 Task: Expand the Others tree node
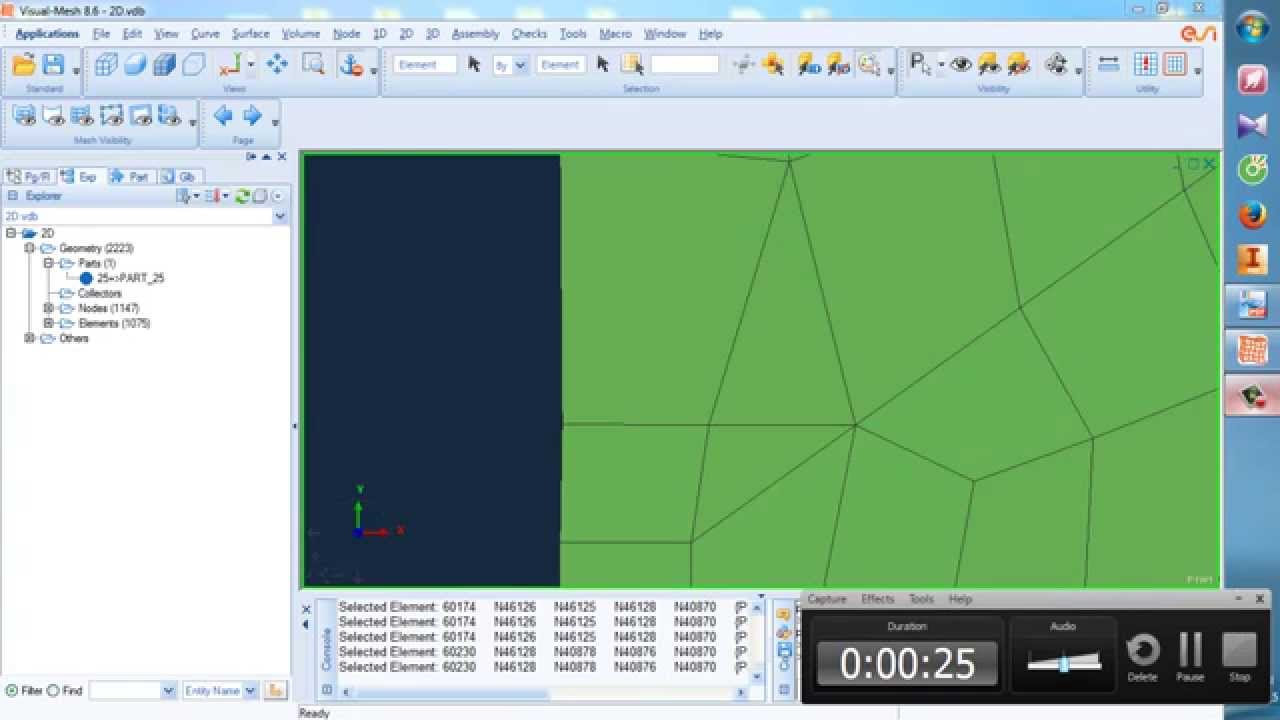30,338
